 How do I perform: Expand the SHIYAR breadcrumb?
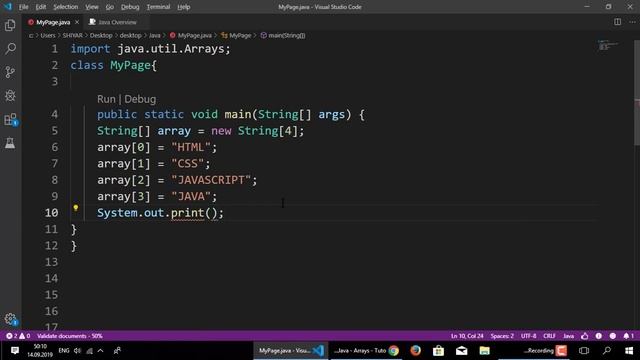click(72, 36)
